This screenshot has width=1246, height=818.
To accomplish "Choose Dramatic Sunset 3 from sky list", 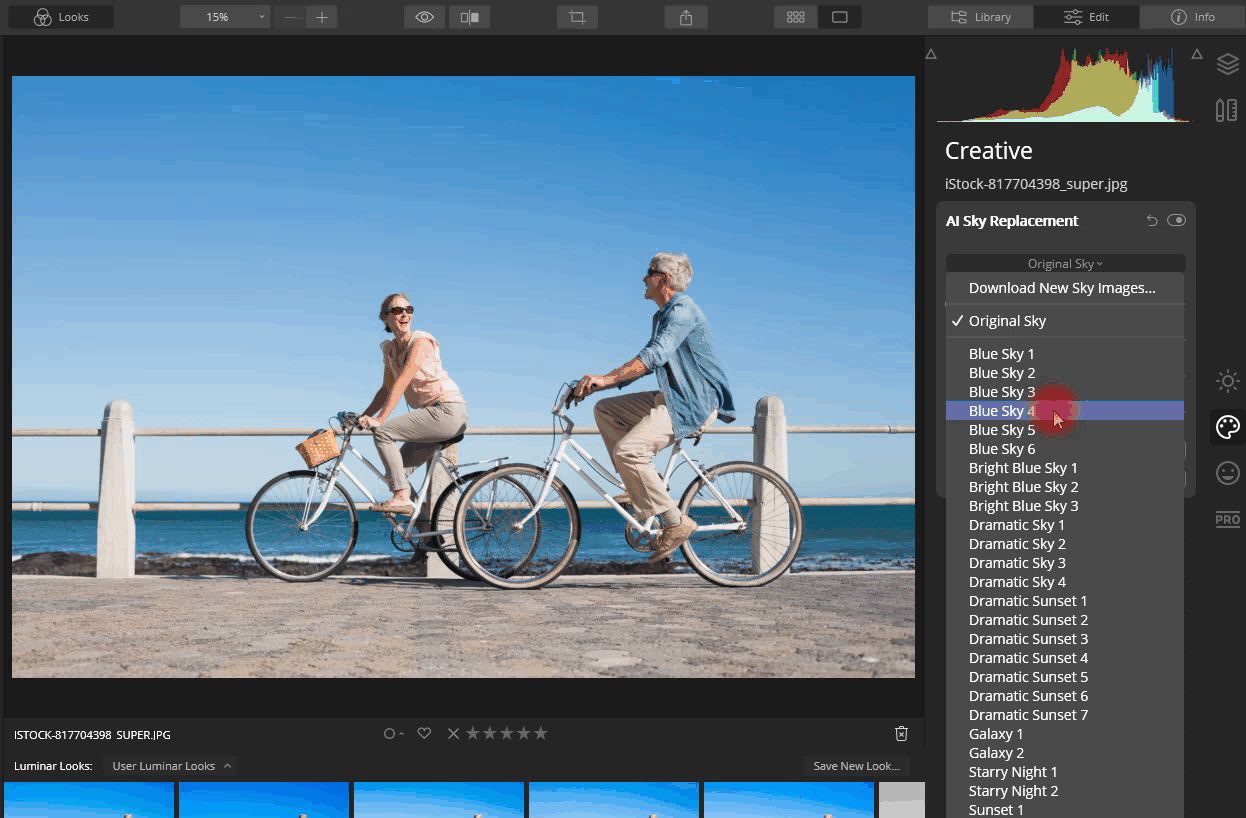I will [1028, 639].
